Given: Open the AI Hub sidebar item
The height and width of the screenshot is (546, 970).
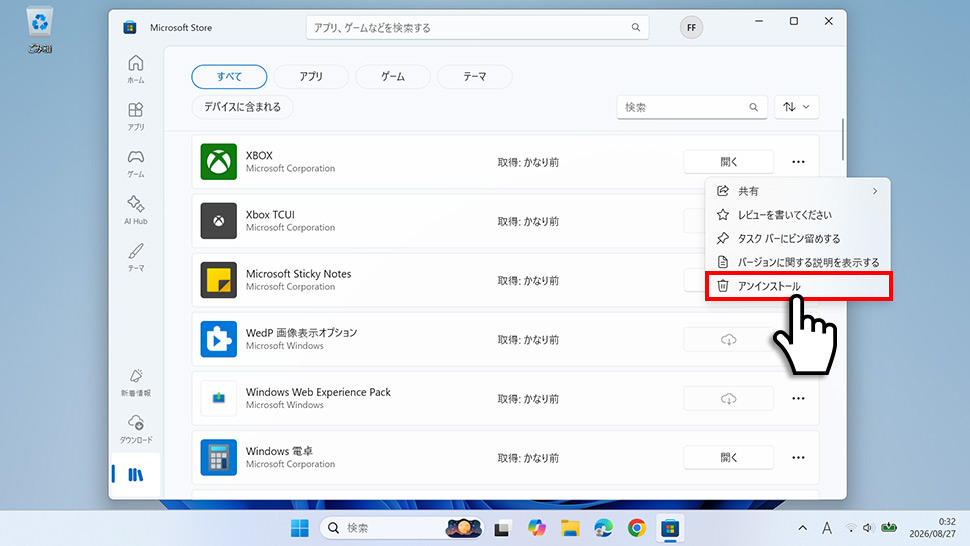Looking at the screenshot, I should point(135,210).
